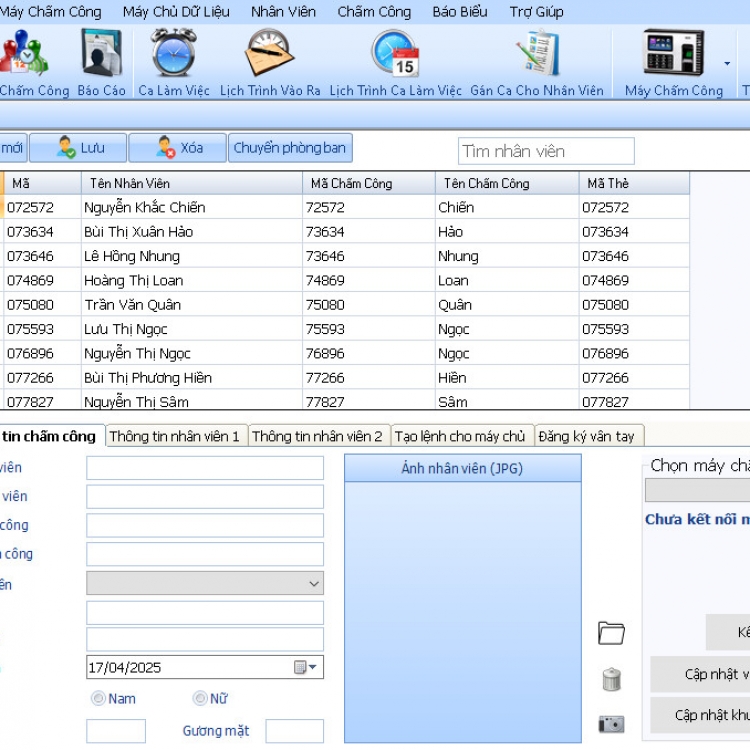Capture employee photo with camera icon
Viewport: 750px width, 750px height.
pyautogui.click(x=611, y=724)
